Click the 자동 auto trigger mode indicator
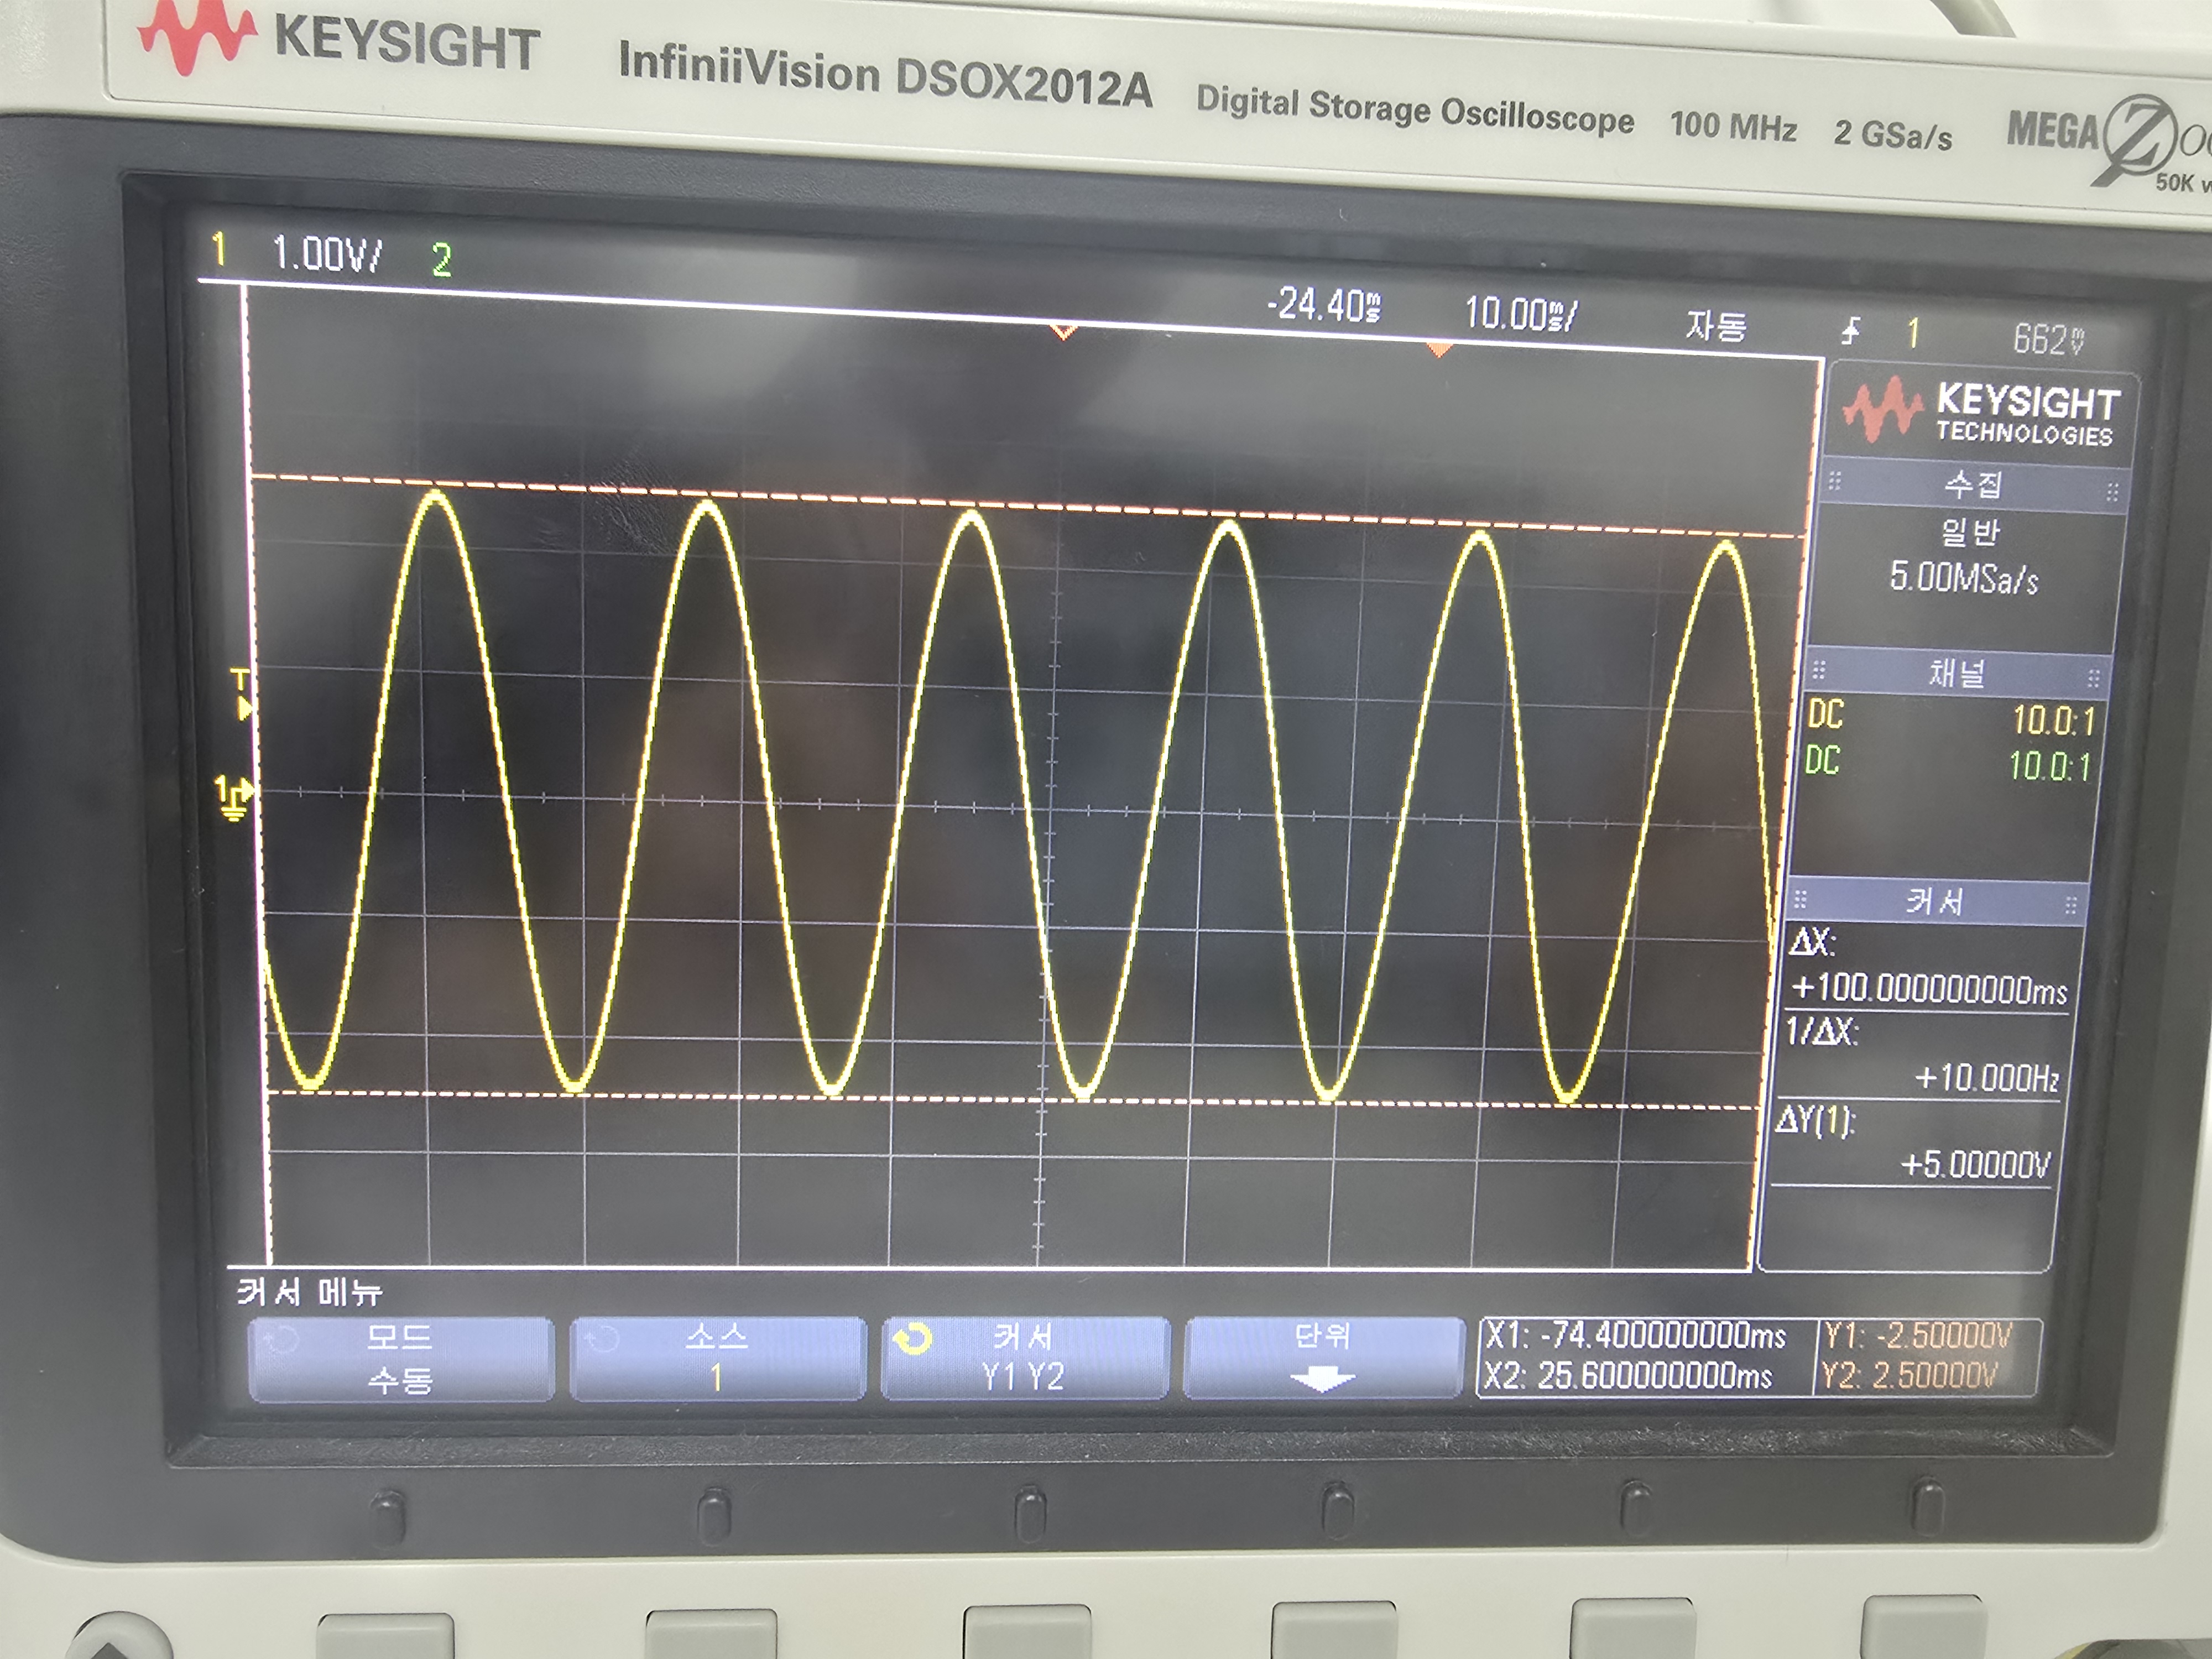The height and width of the screenshot is (1659, 2212). [x=1716, y=326]
